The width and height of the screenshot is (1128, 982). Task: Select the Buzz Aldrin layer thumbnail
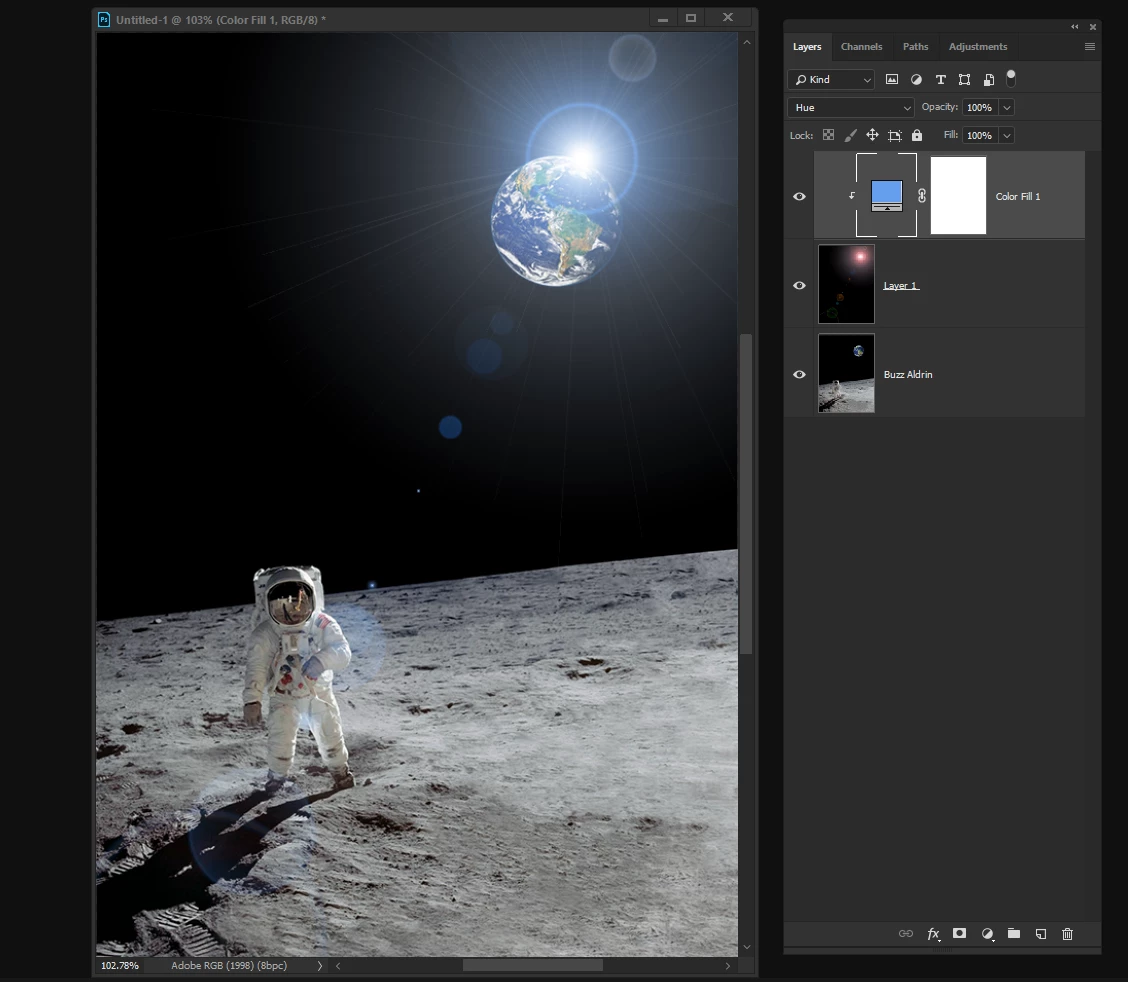[847, 373]
